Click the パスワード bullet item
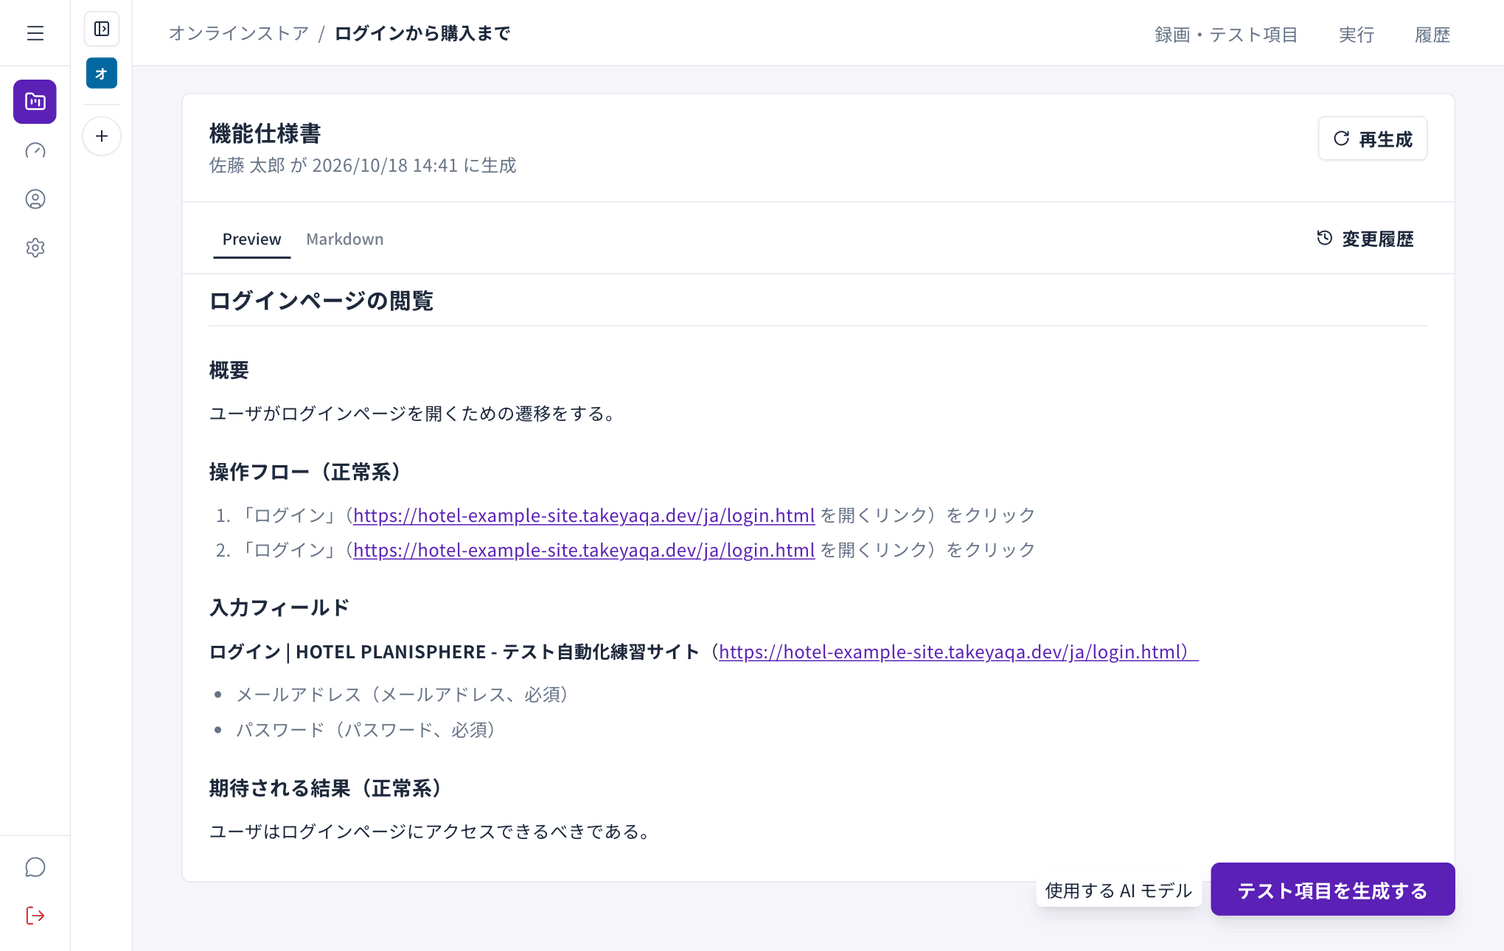Screen dimensions: 1504x951 tap(366, 730)
